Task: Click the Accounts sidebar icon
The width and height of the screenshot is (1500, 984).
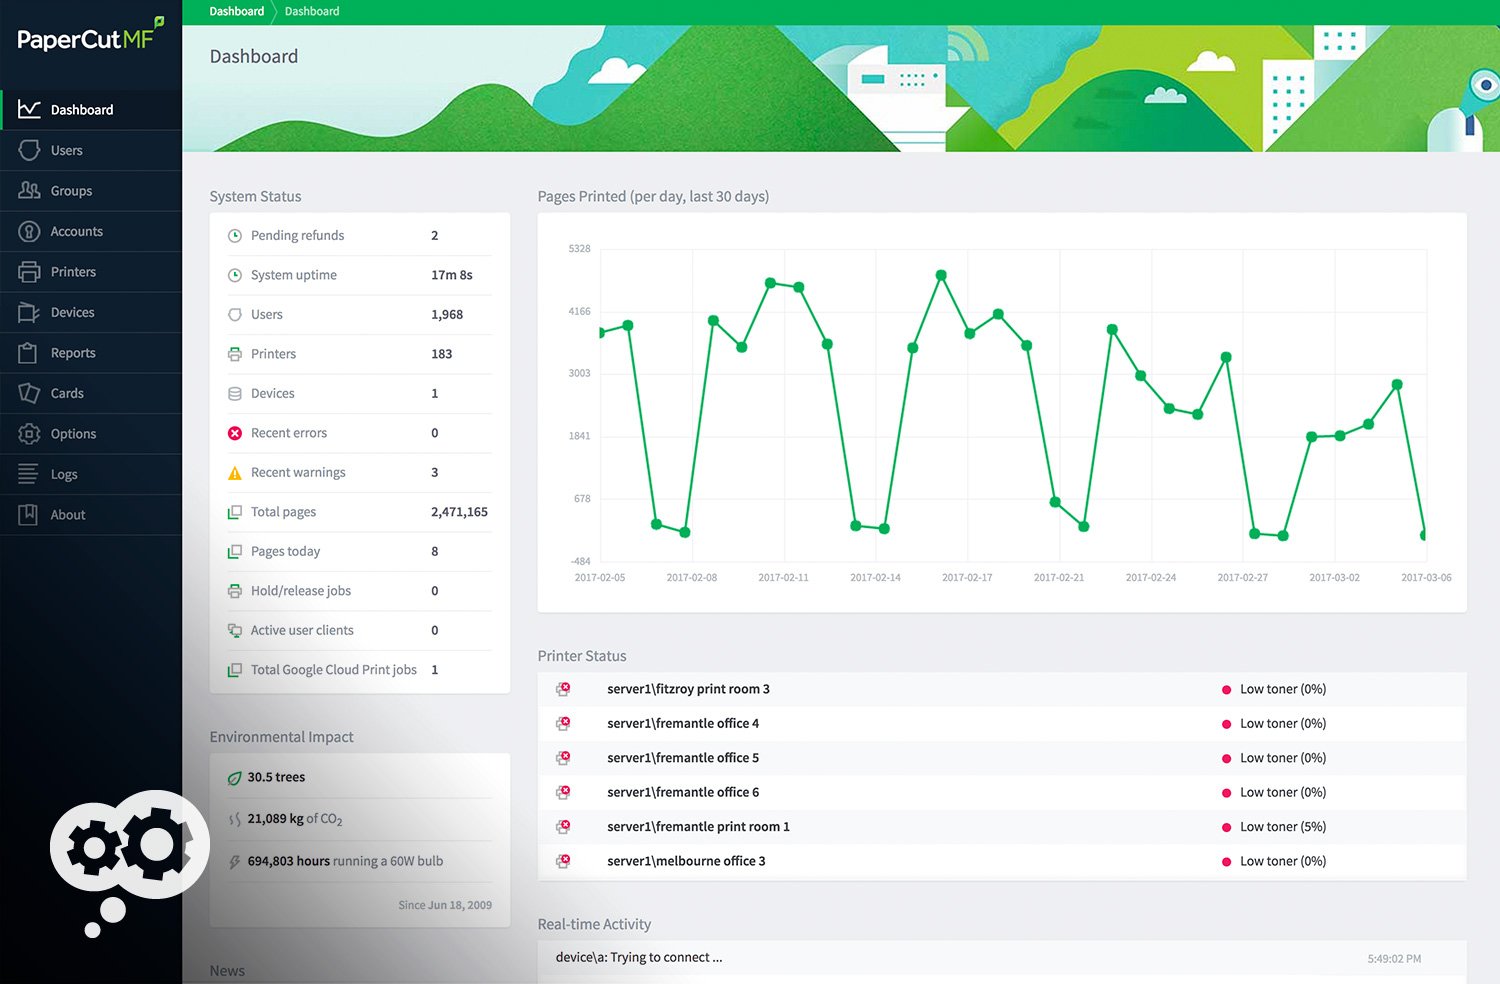Action: 29,231
